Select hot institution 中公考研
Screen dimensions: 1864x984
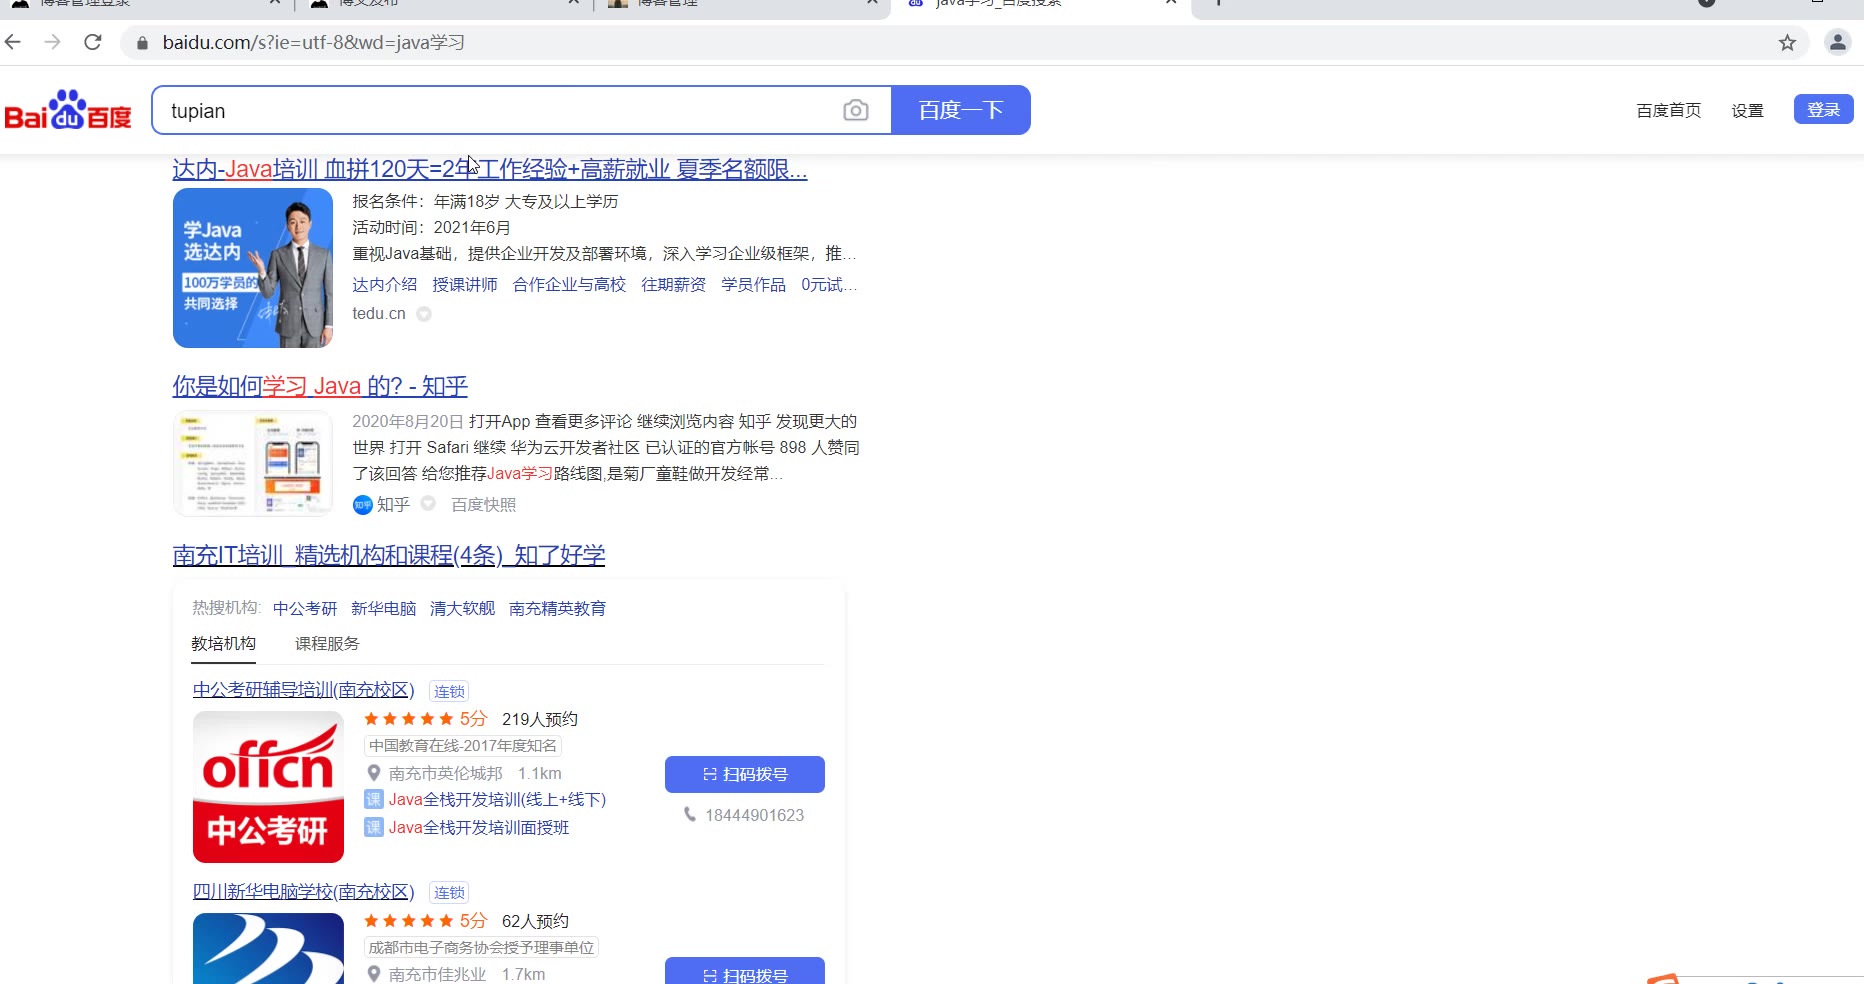coord(305,609)
